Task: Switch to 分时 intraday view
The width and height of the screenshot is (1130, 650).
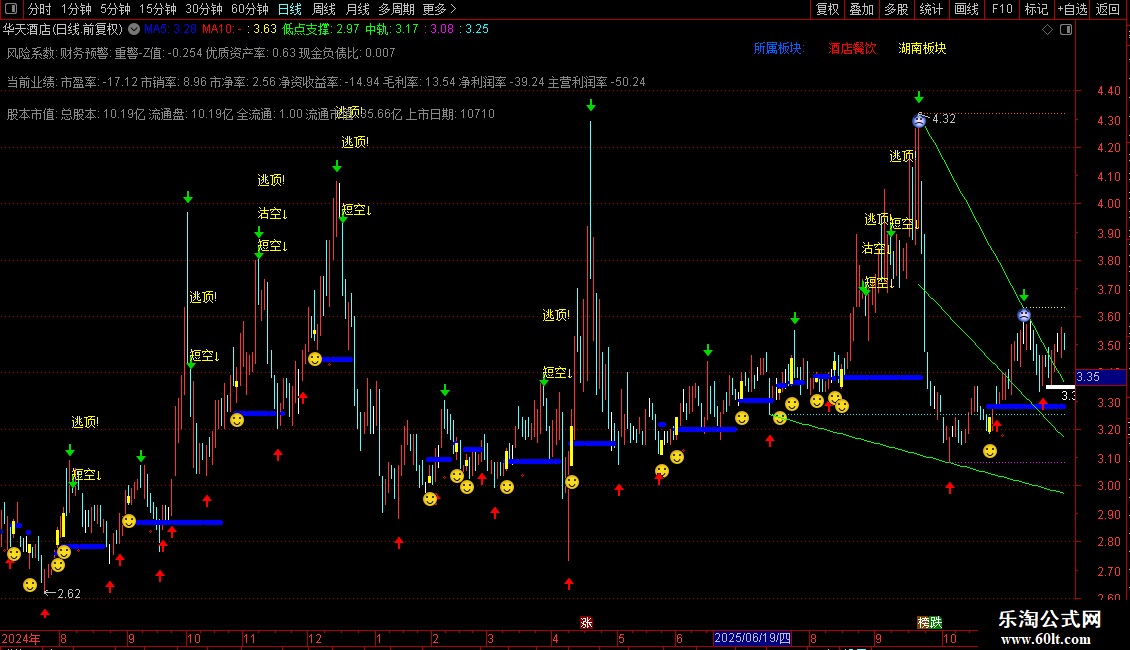Action: pyautogui.click(x=40, y=9)
